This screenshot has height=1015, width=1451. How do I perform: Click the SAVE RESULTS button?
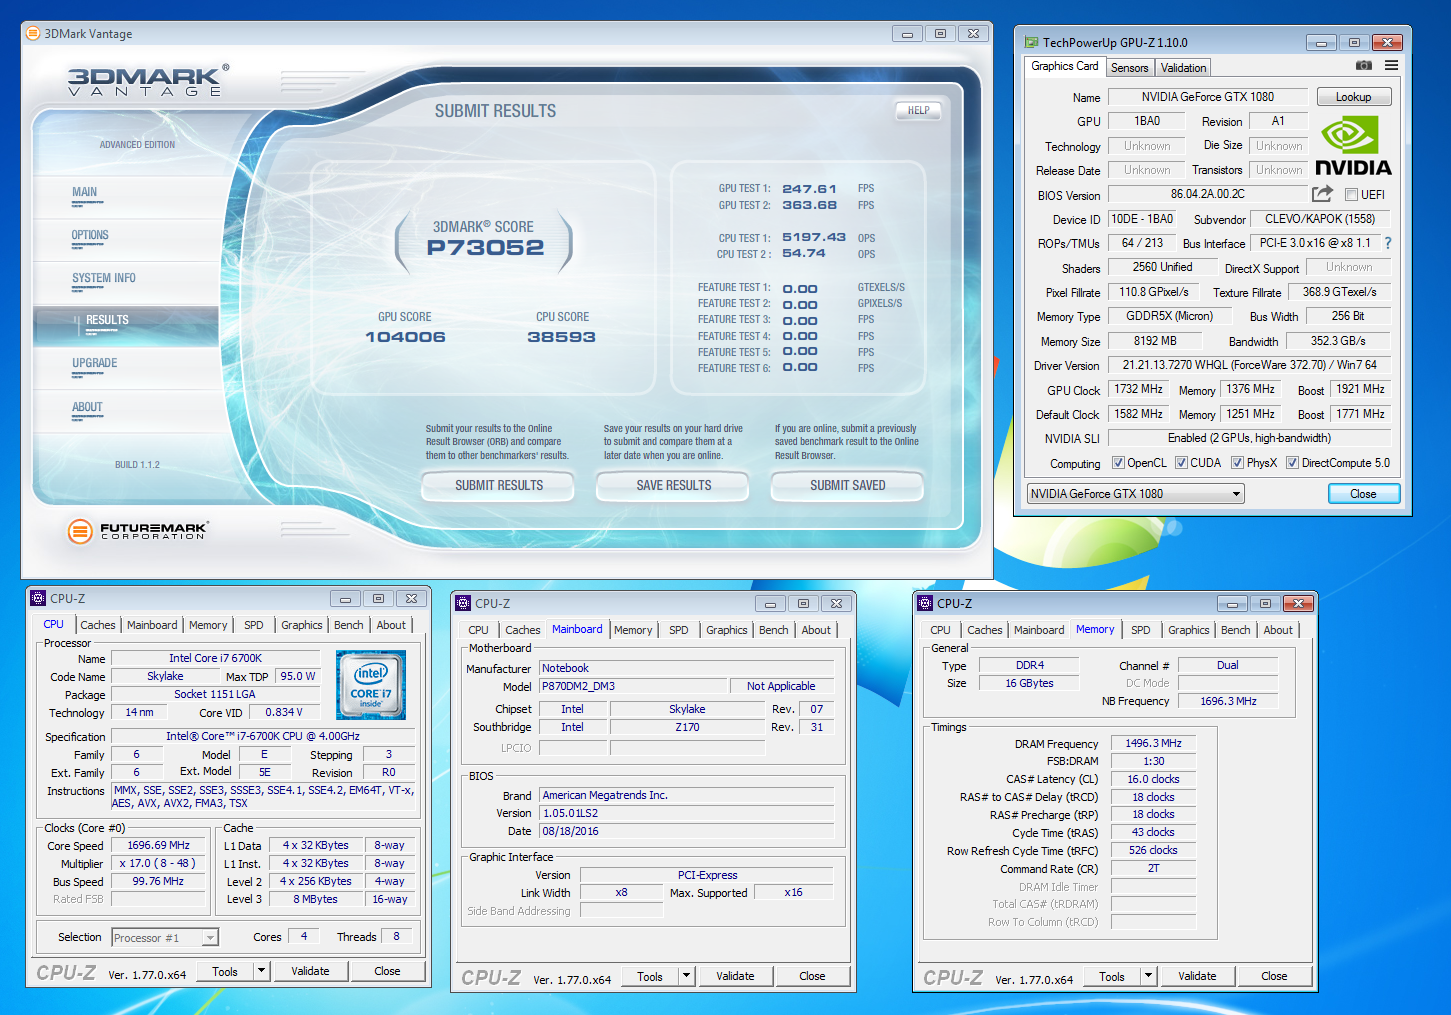(673, 486)
